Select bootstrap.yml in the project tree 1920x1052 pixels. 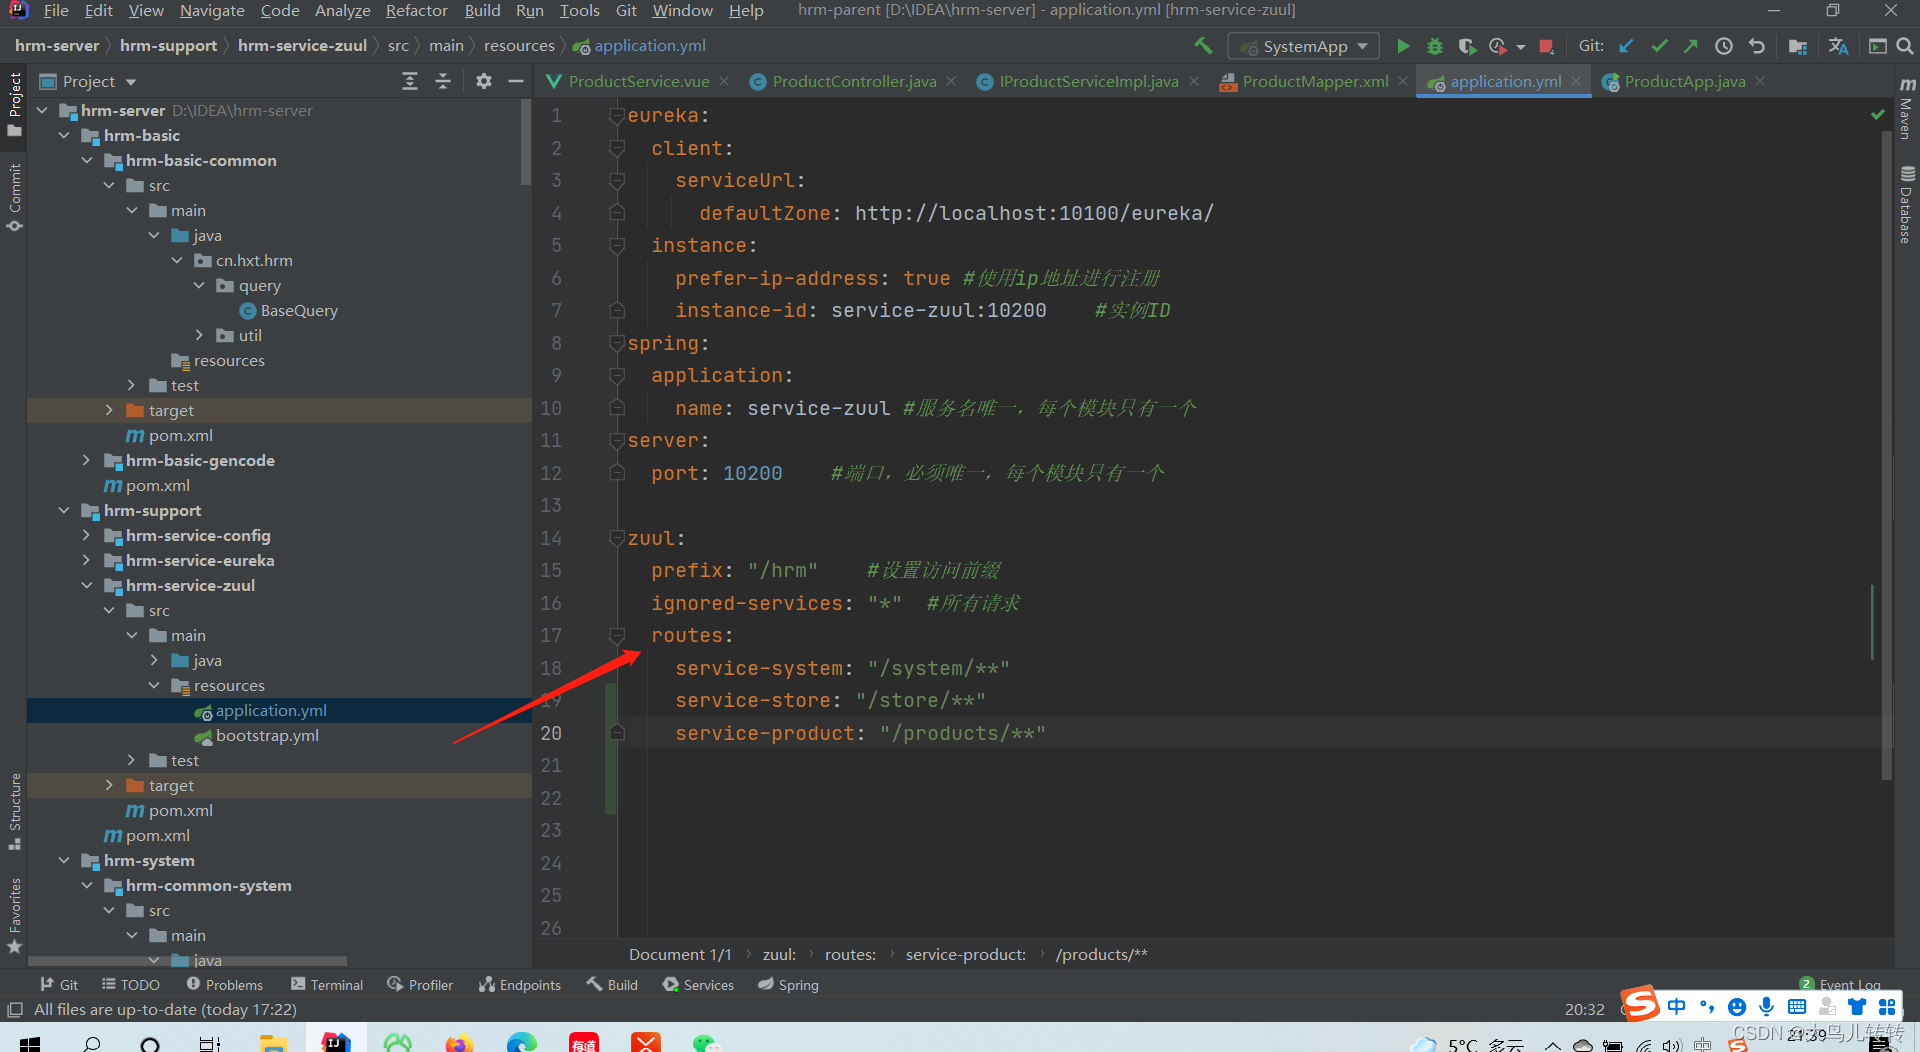(x=267, y=735)
